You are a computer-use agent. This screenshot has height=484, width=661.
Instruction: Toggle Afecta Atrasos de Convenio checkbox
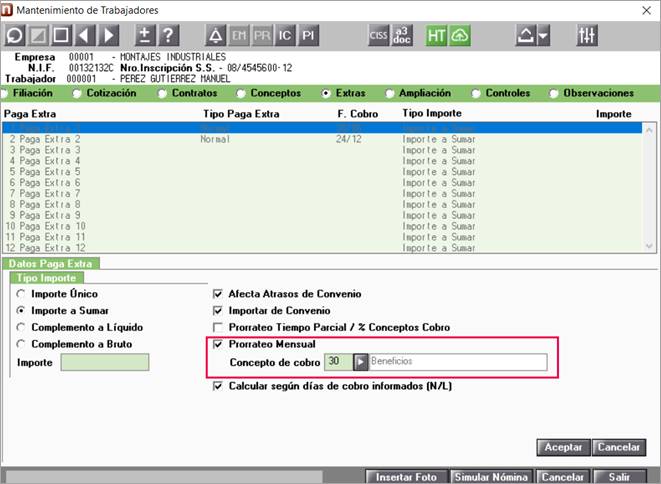(x=218, y=294)
